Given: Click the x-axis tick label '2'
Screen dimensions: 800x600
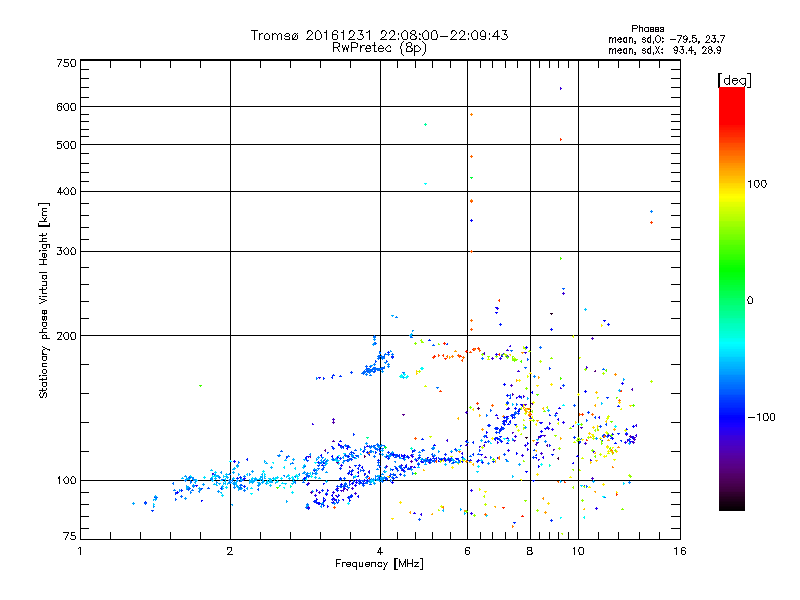Looking at the screenshot, I should tap(230, 551).
